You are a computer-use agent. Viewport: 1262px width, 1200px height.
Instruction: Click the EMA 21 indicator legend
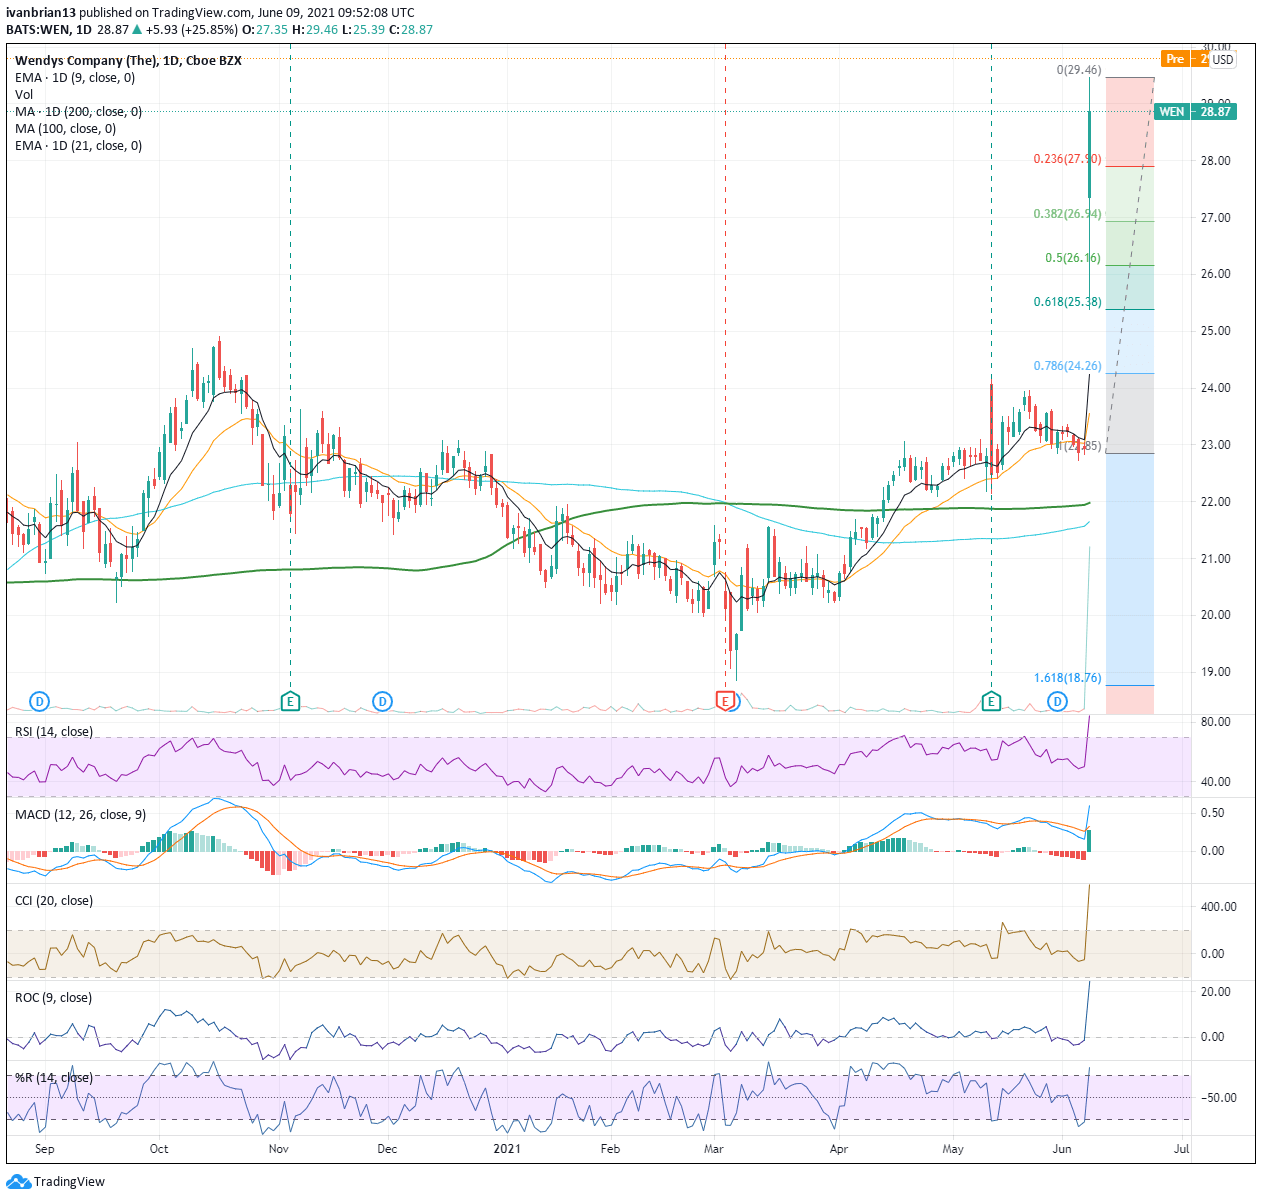coord(78,146)
